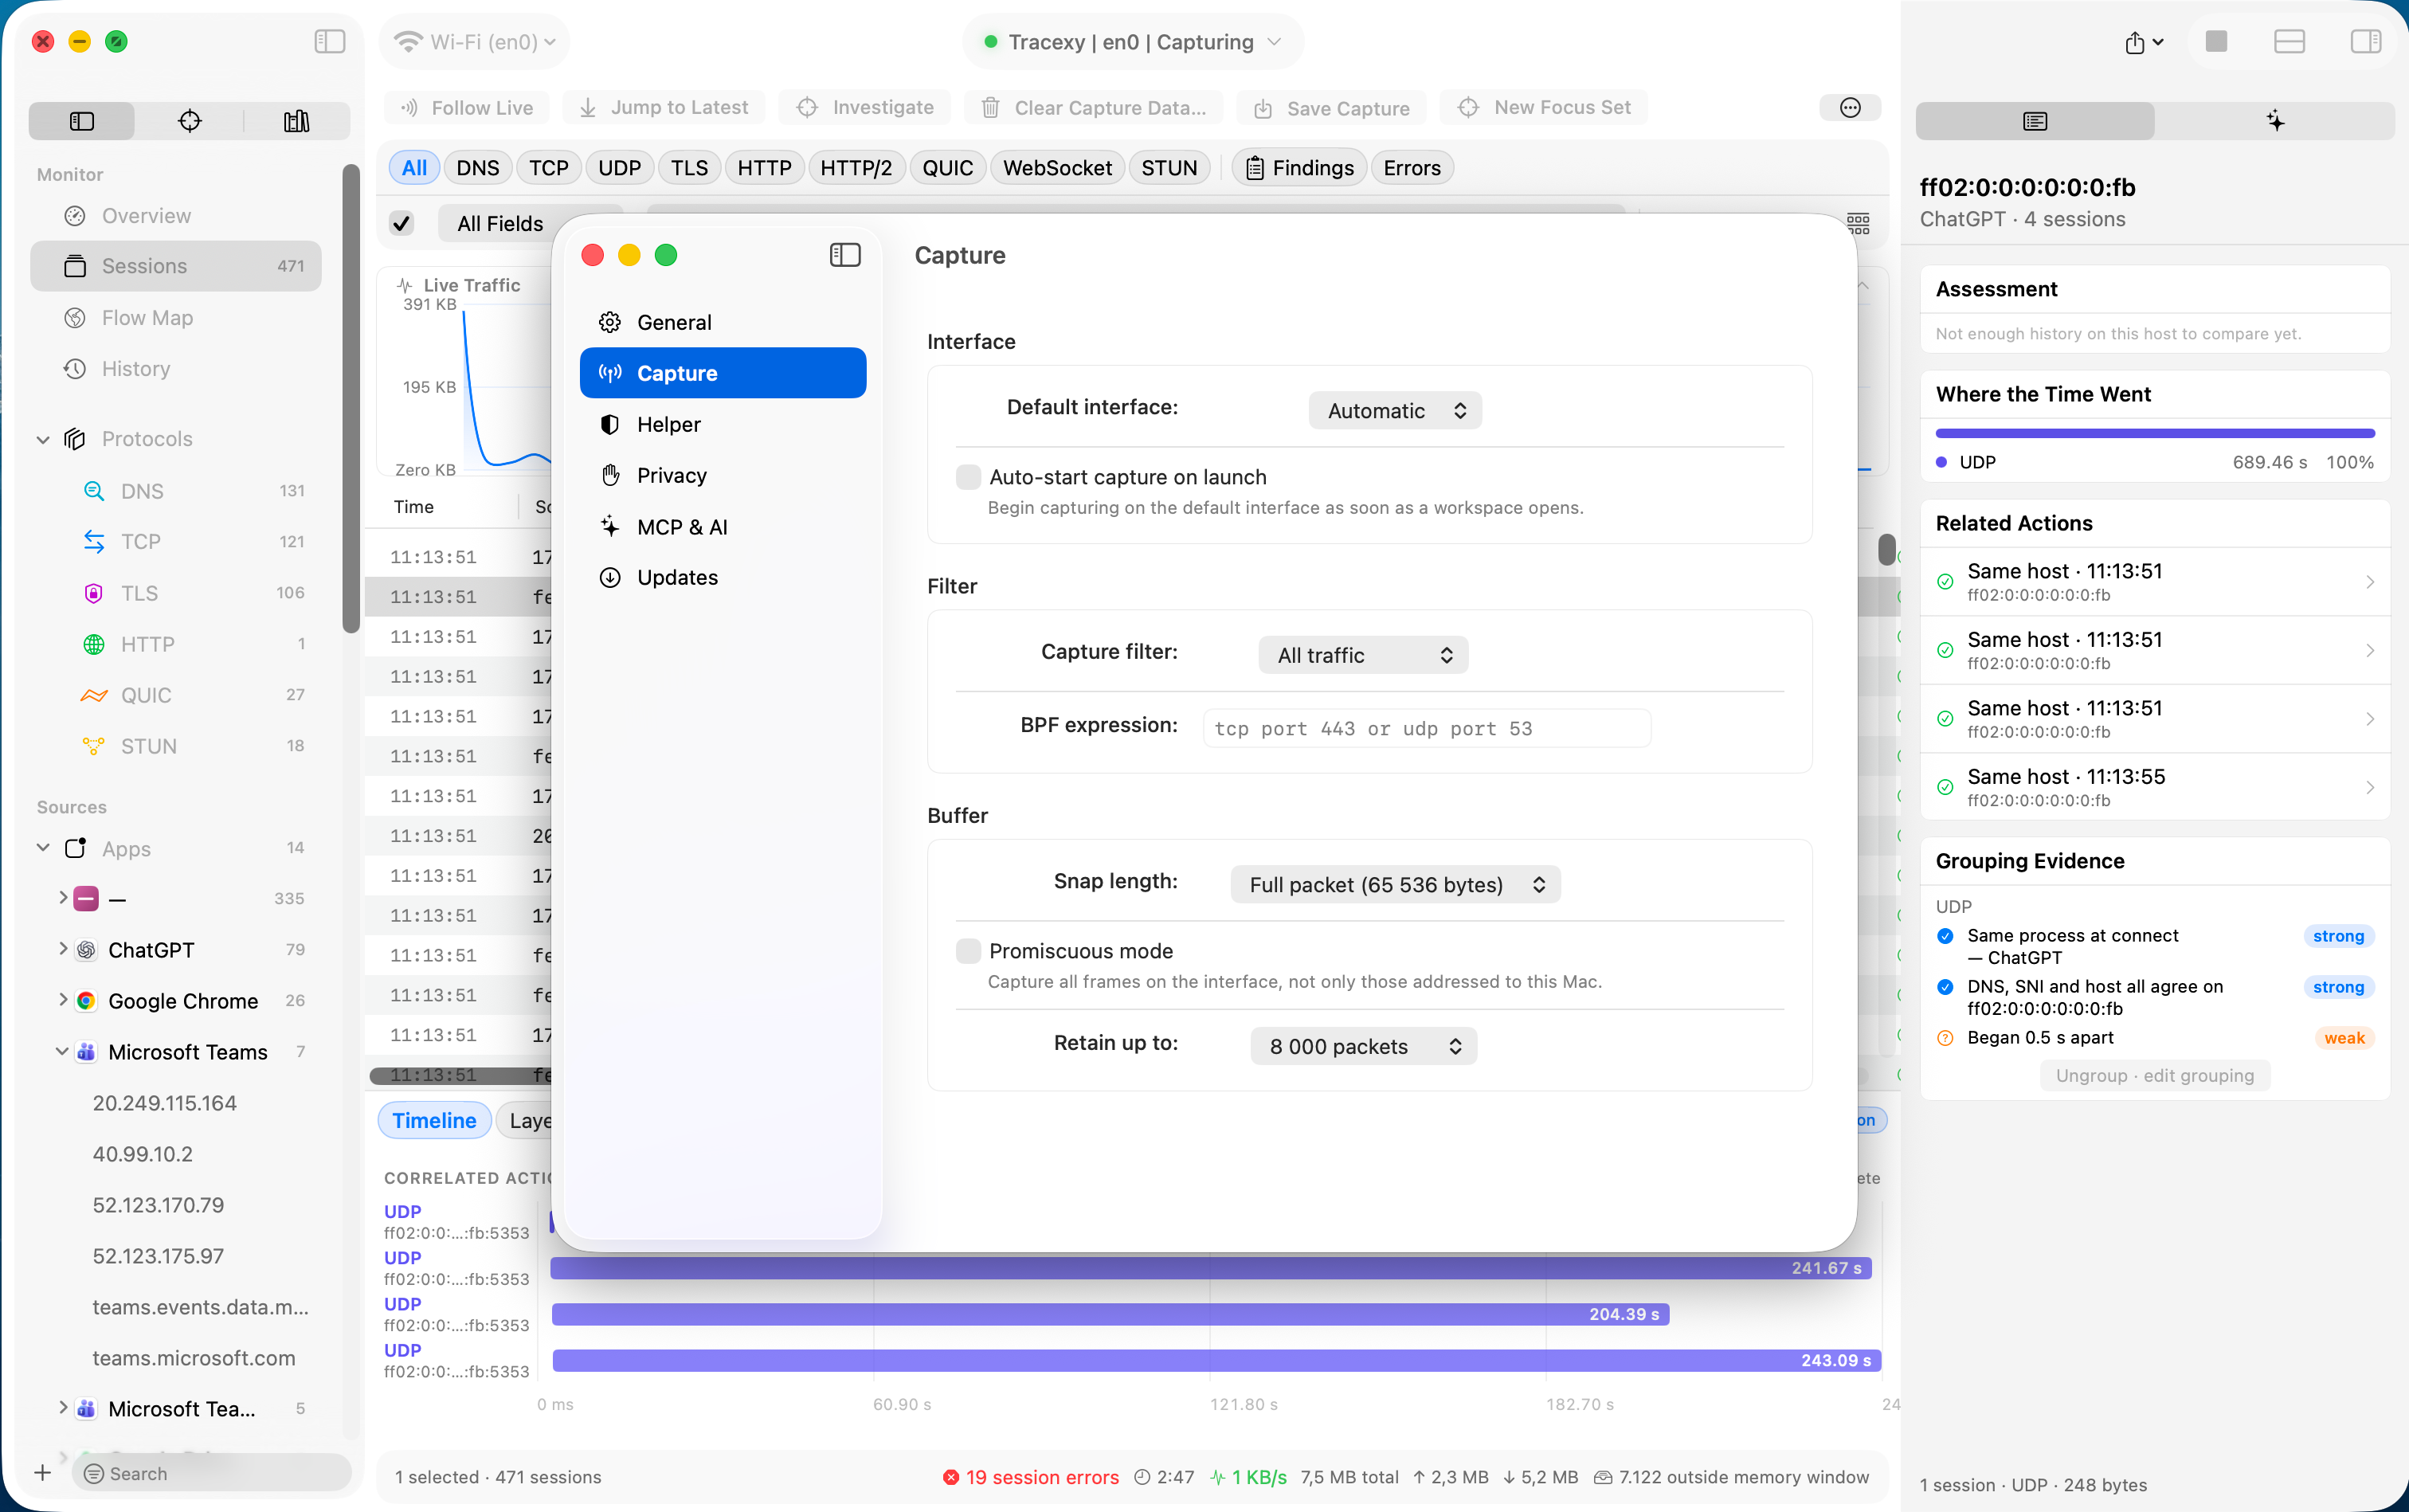Toggle Follow Live mode
The height and width of the screenshot is (1512, 2409).
(x=467, y=108)
